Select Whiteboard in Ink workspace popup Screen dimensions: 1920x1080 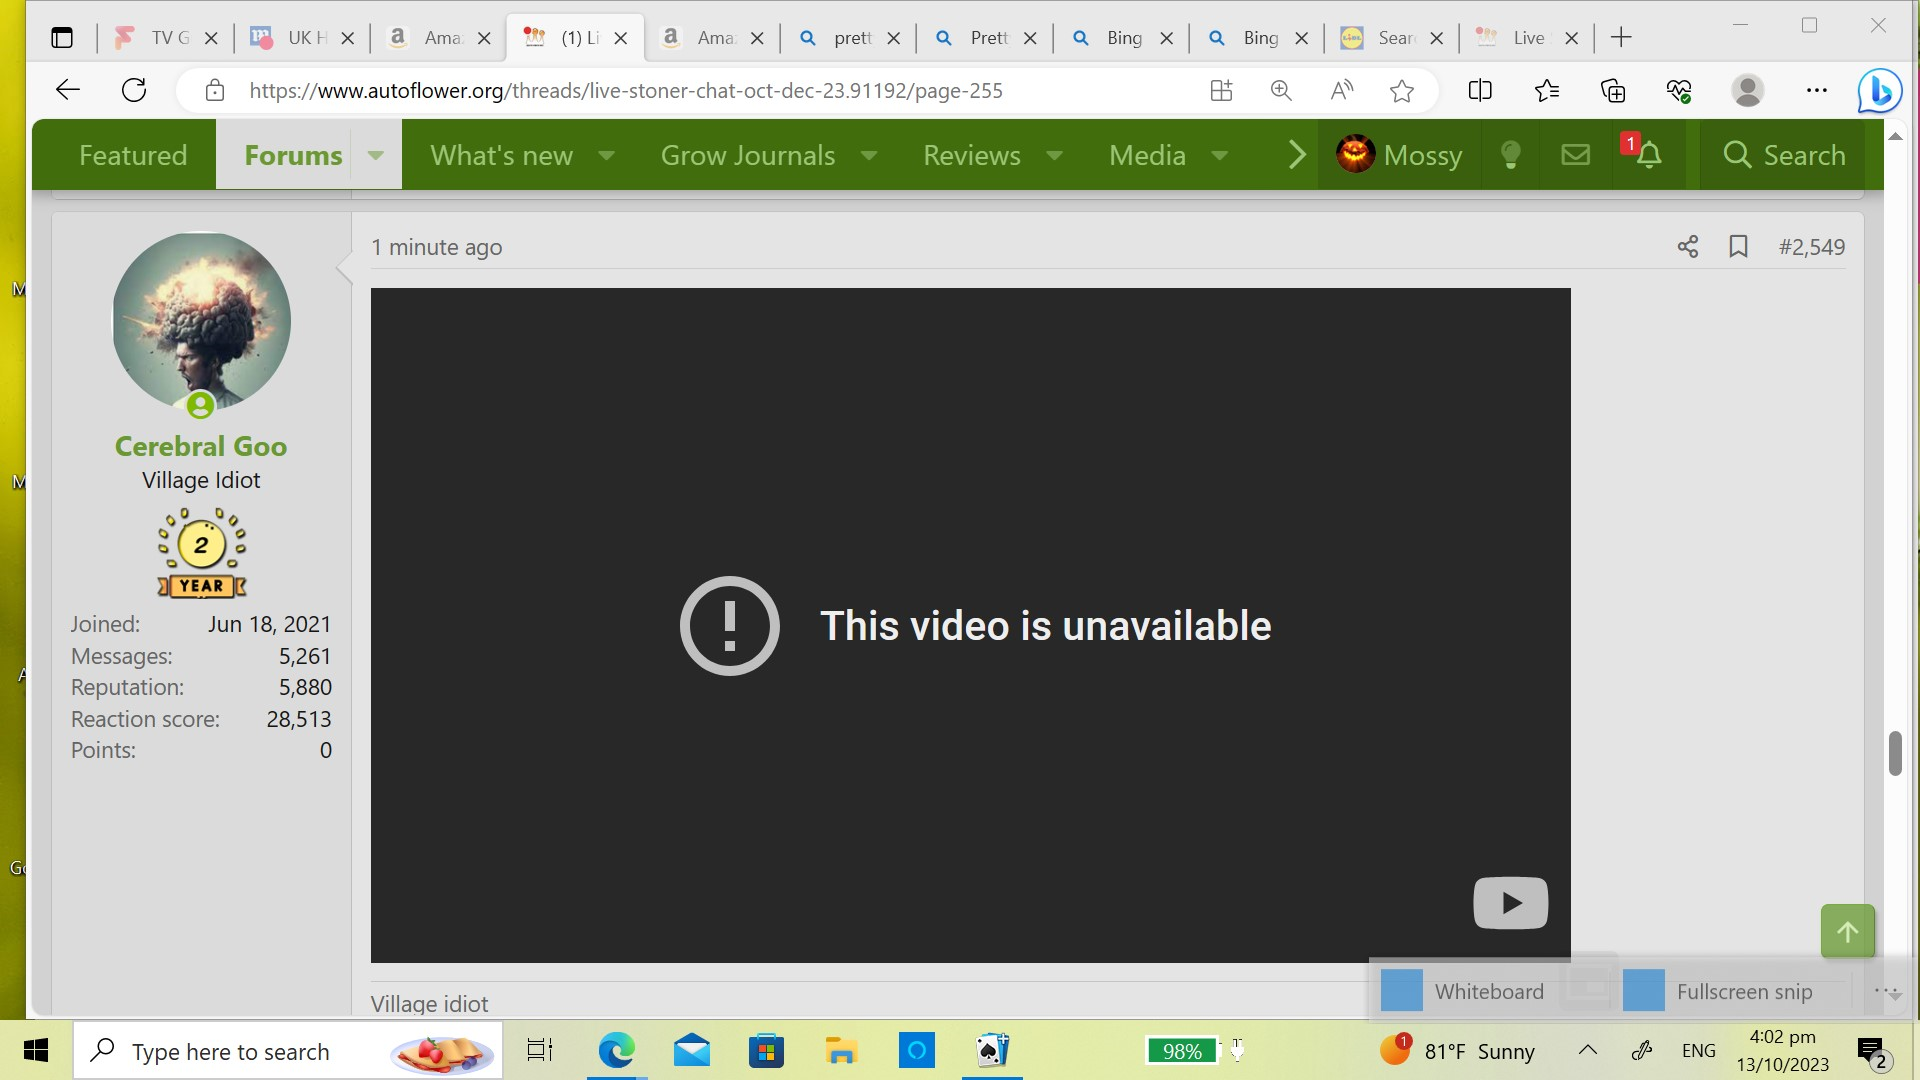[x=1464, y=991]
